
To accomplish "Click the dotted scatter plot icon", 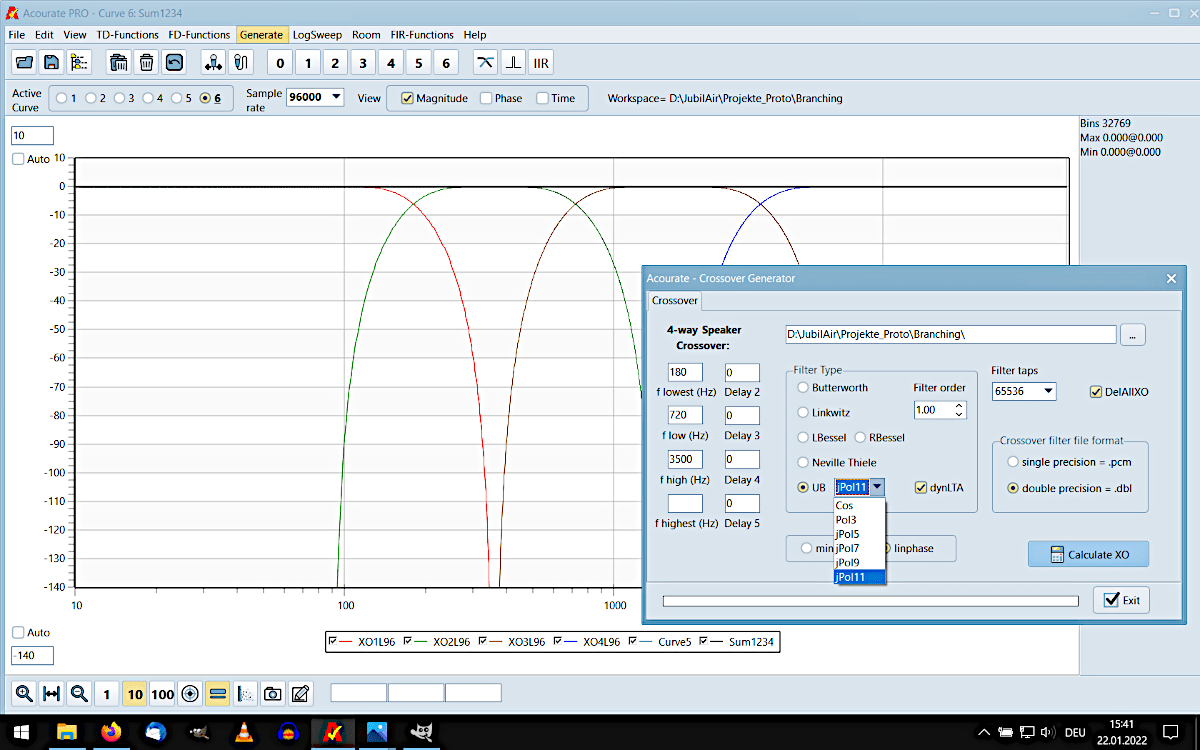I will tap(245, 693).
